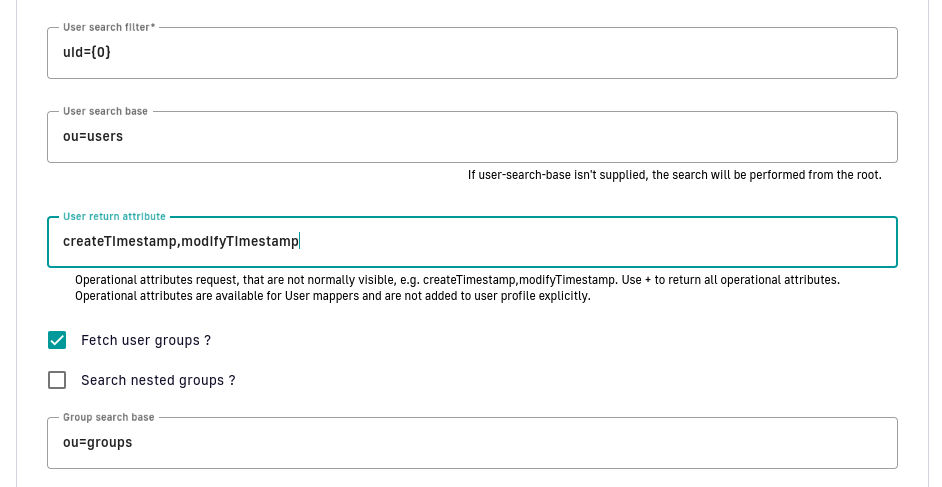This screenshot has width=942, height=487.
Task: Focus the User search base field
Action: 472,137
